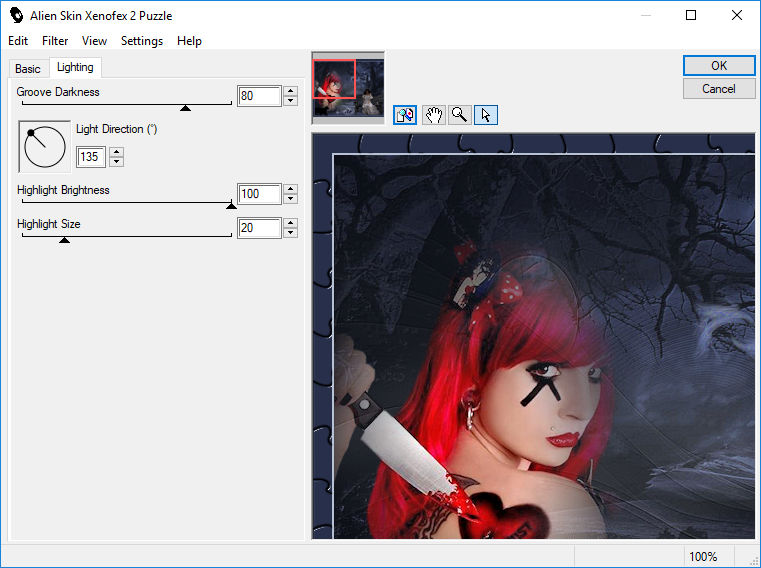Click the Alien Skin title bar icon
Viewport: 761px width, 568px height.
17,16
